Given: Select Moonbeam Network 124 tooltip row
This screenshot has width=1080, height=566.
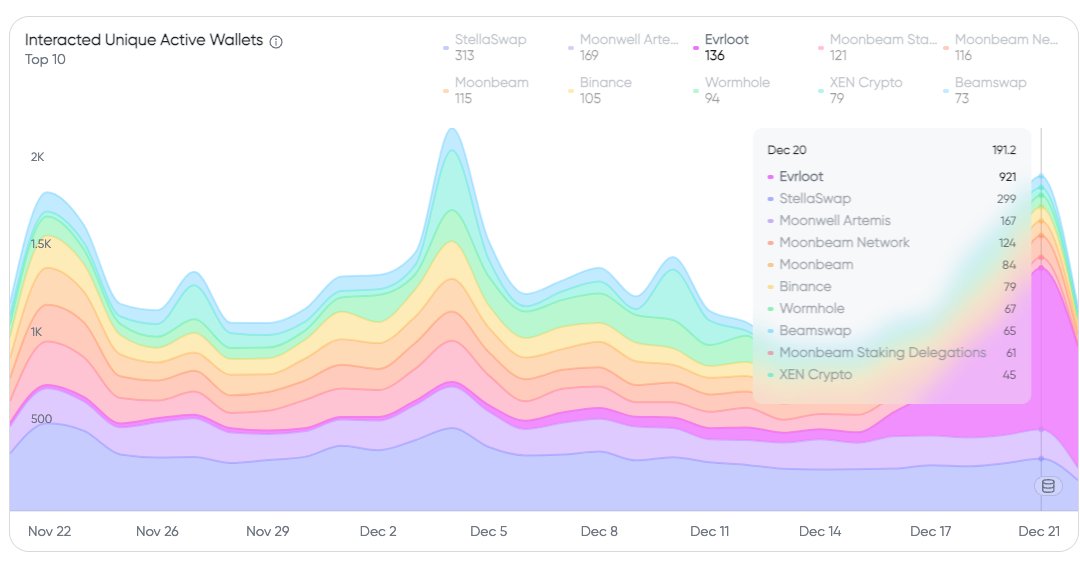Looking at the screenshot, I should click(892, 243).
